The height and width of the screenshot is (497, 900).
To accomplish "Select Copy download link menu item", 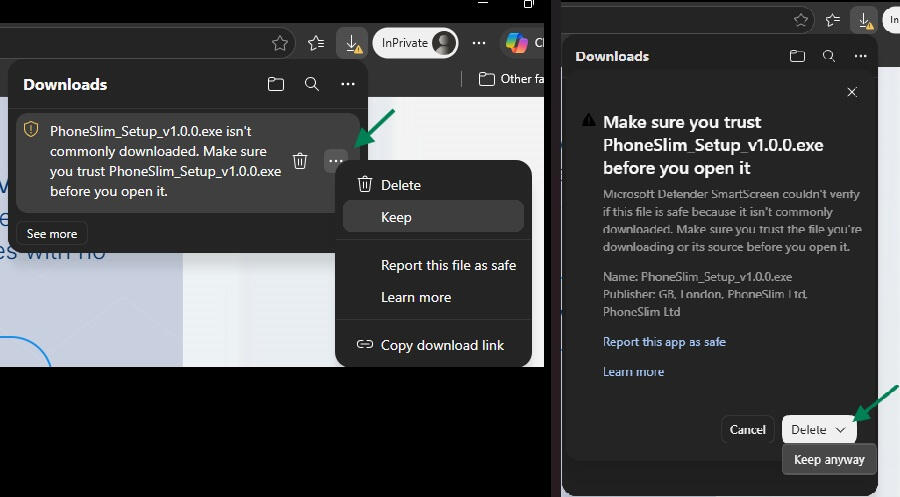I will click(x=433, y=345).
